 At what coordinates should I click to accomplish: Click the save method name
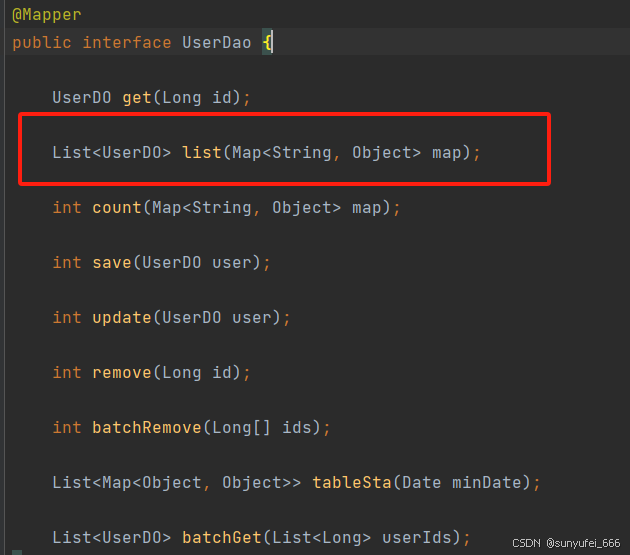112,263
